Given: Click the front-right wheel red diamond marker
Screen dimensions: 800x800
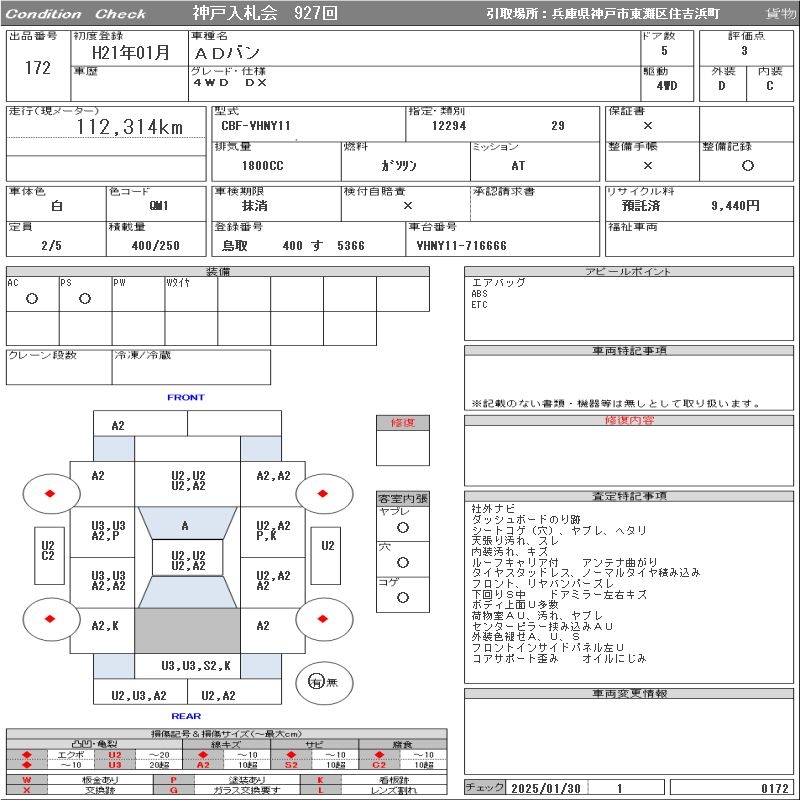Looking at the screenshot, I should [x=325, y=493].
